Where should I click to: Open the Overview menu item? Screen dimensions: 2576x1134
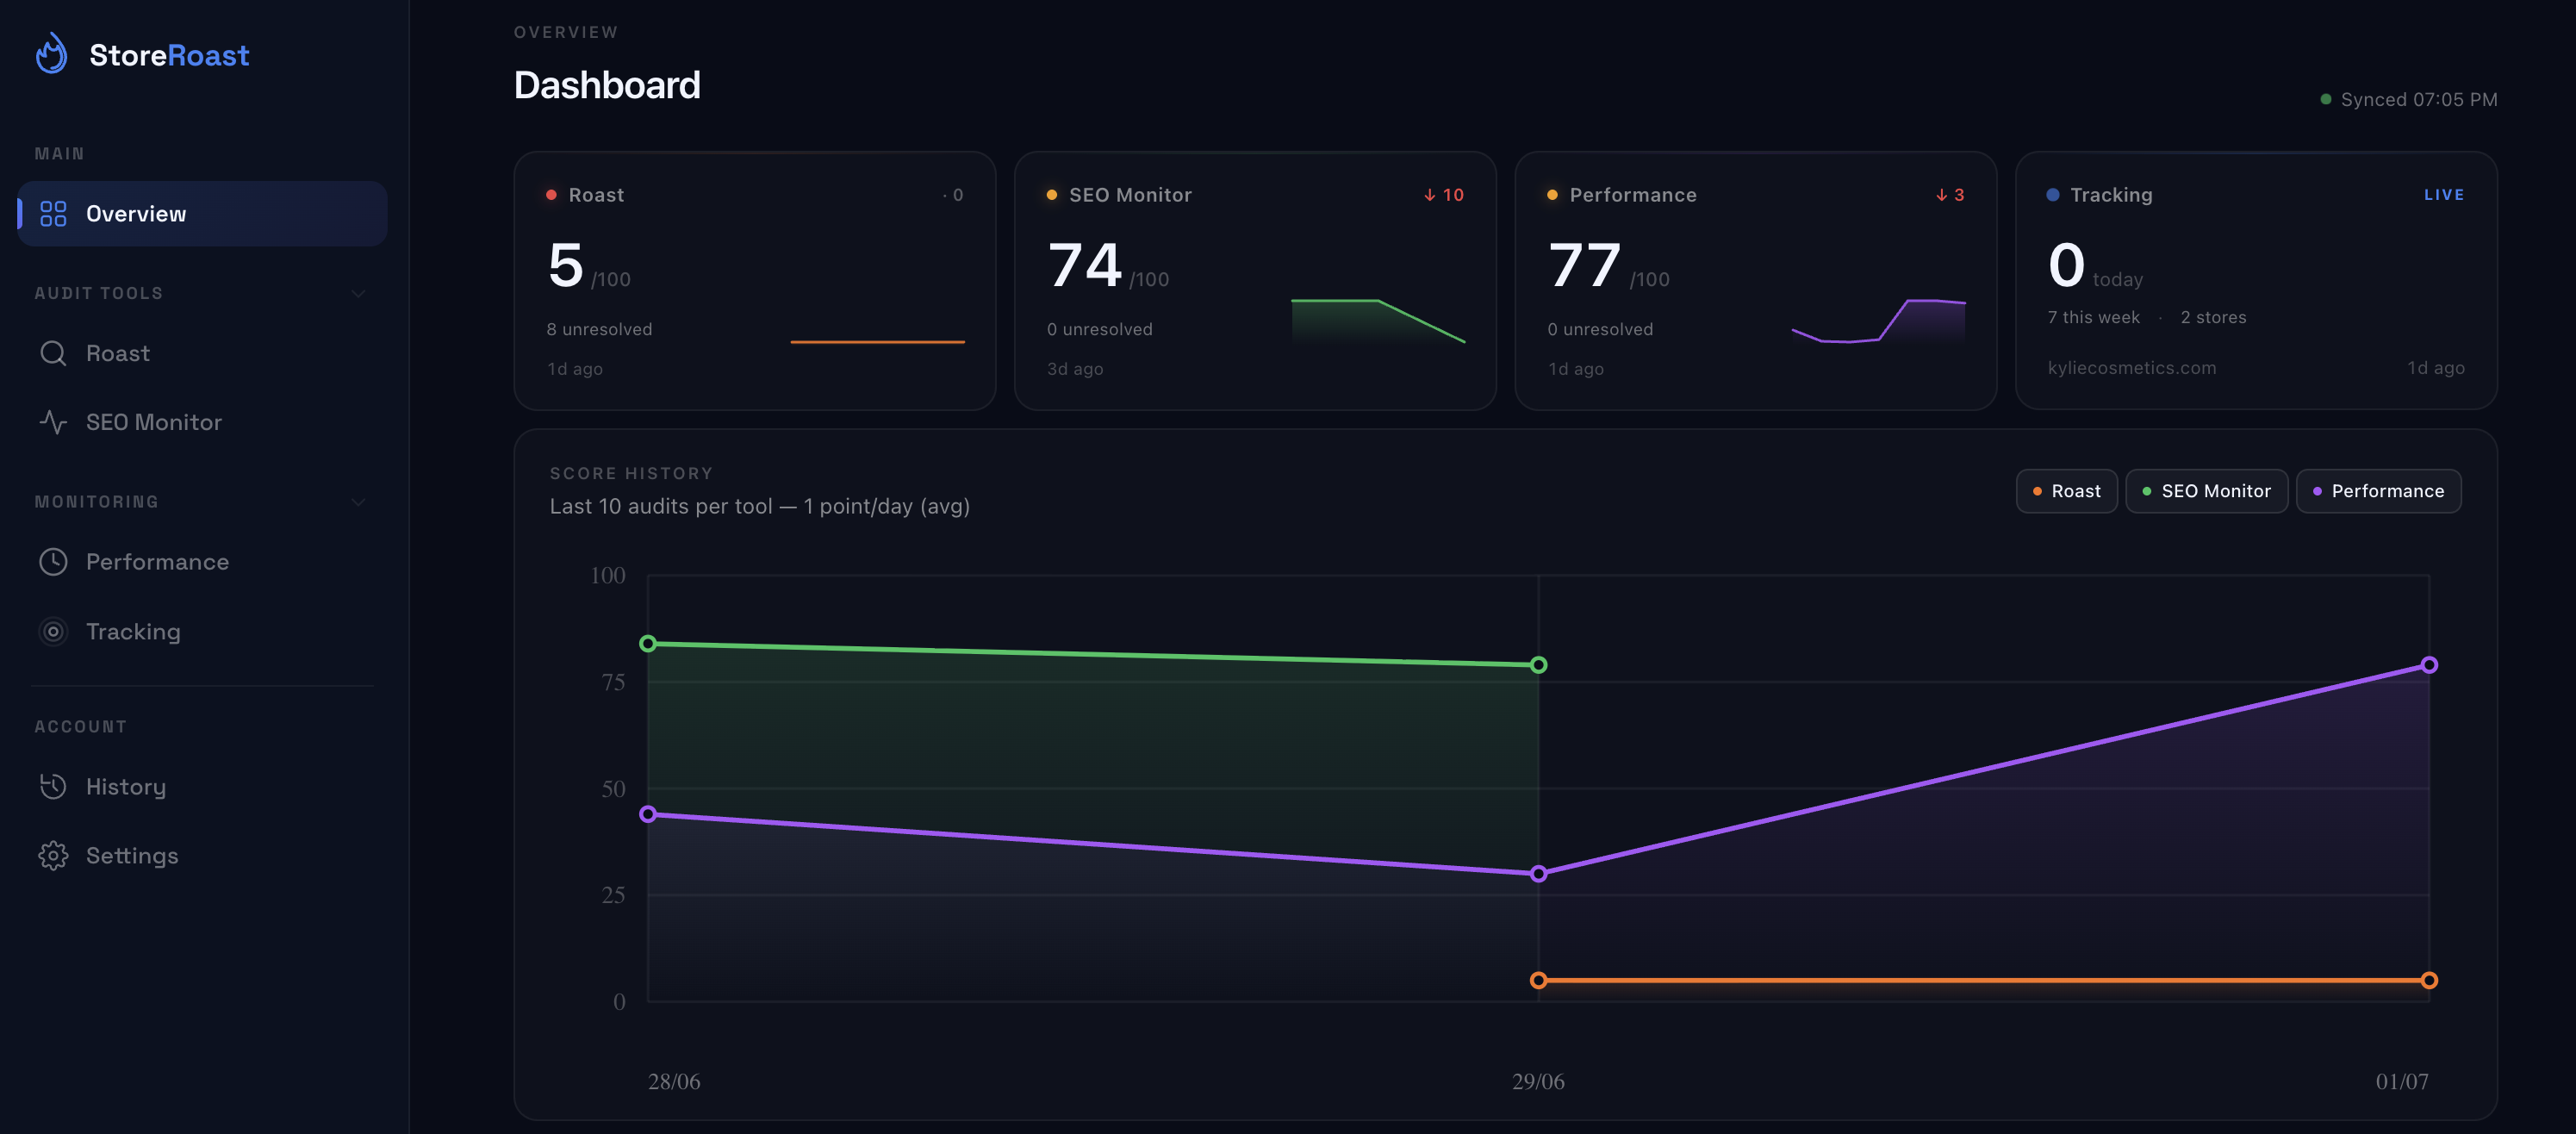[203, 214]
